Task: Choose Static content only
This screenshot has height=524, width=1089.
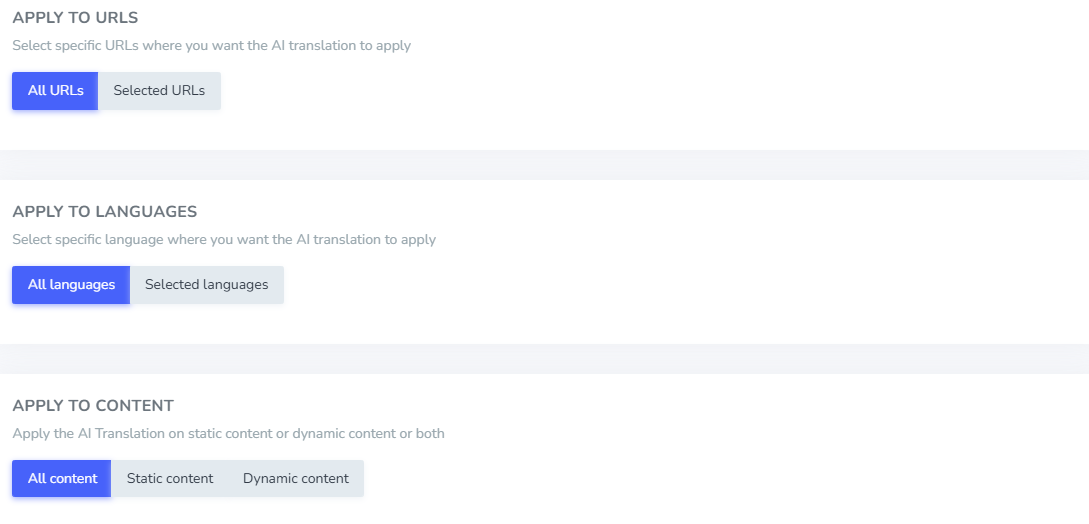Action: pyautogui.click(x=170, y=478)
